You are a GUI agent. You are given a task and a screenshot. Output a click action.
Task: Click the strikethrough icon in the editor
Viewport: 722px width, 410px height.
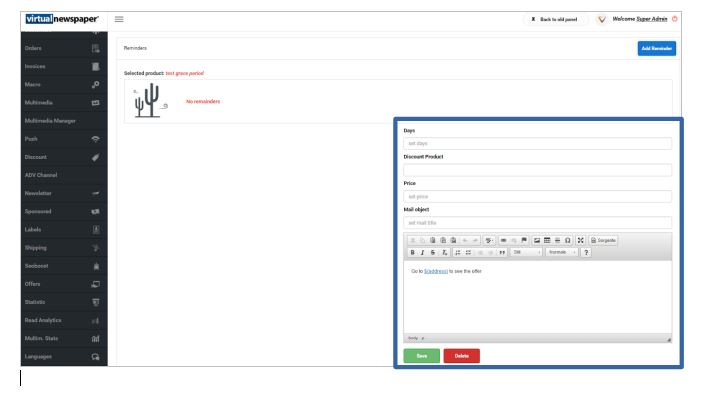pyautogui.click(x=431, y=253)
